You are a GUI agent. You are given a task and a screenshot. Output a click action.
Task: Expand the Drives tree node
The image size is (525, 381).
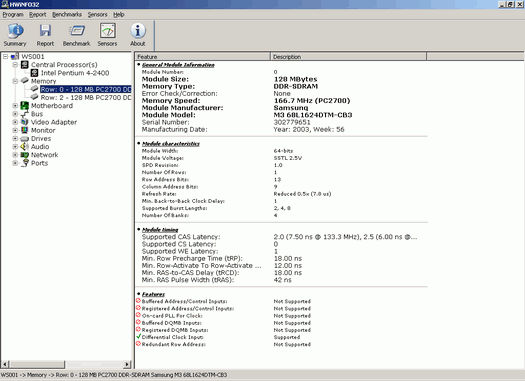[x=15, y=139]
